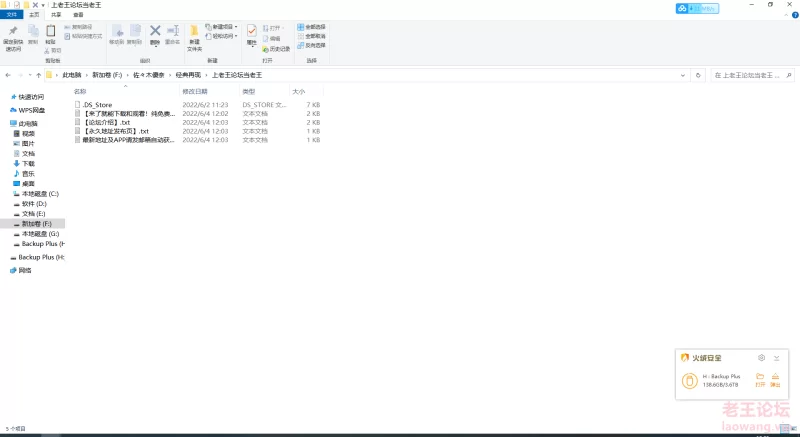The width and height of the screenshot is (800, 437).
Task: Click the Move to (移动到) icon
Action: tap(117, 35)
